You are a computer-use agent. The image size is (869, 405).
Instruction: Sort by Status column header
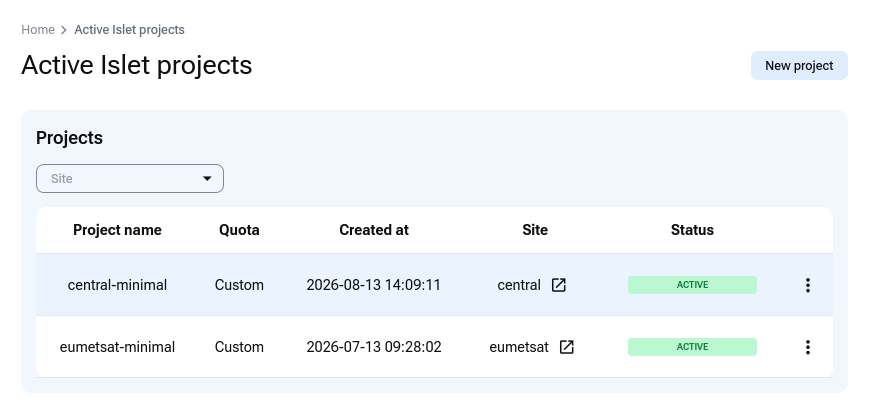pos(692,230)
